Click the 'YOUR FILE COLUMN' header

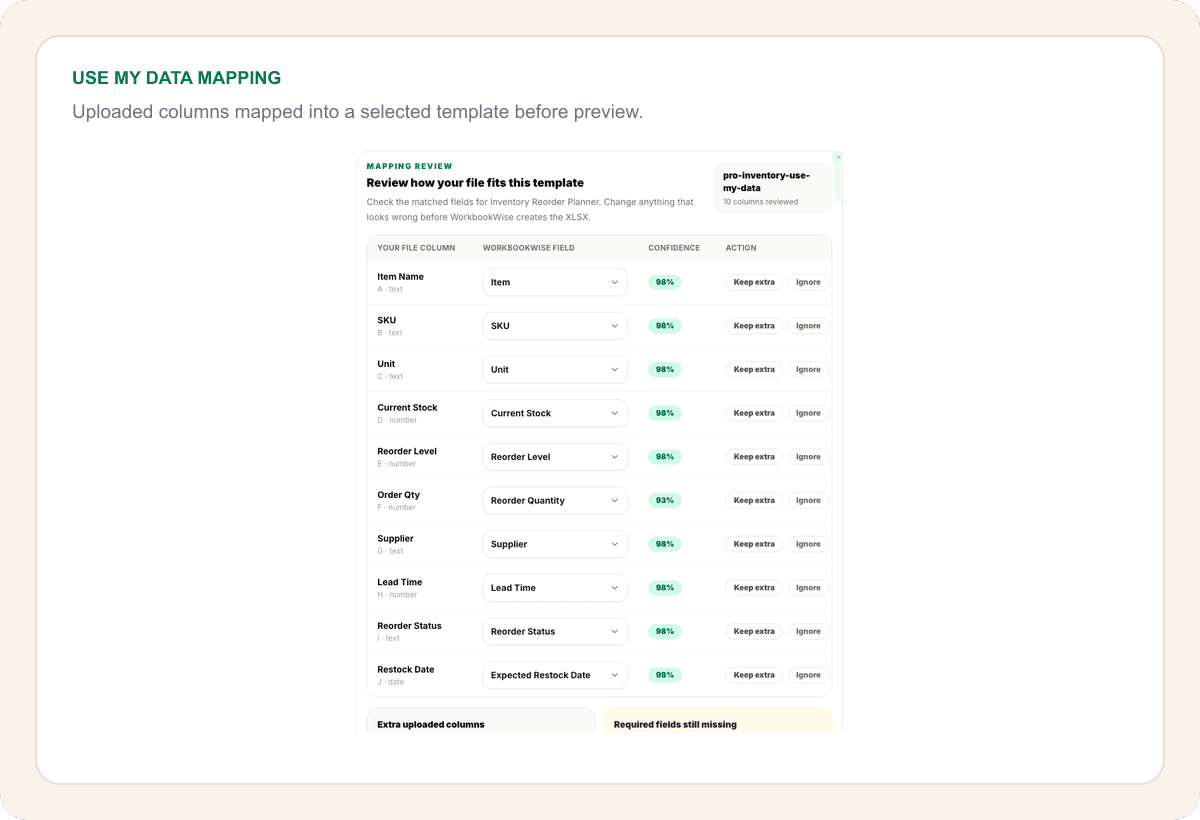pyautogui.click(x=416, y=248)
